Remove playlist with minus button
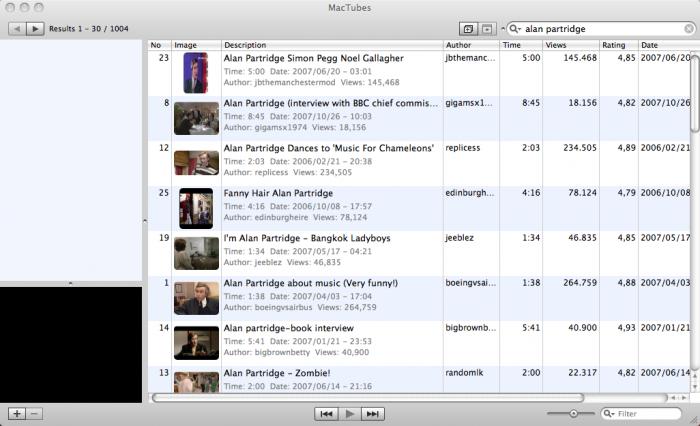The height and width of the screenshot is (426, 700). pyautogui.click(x=34, y=413)
